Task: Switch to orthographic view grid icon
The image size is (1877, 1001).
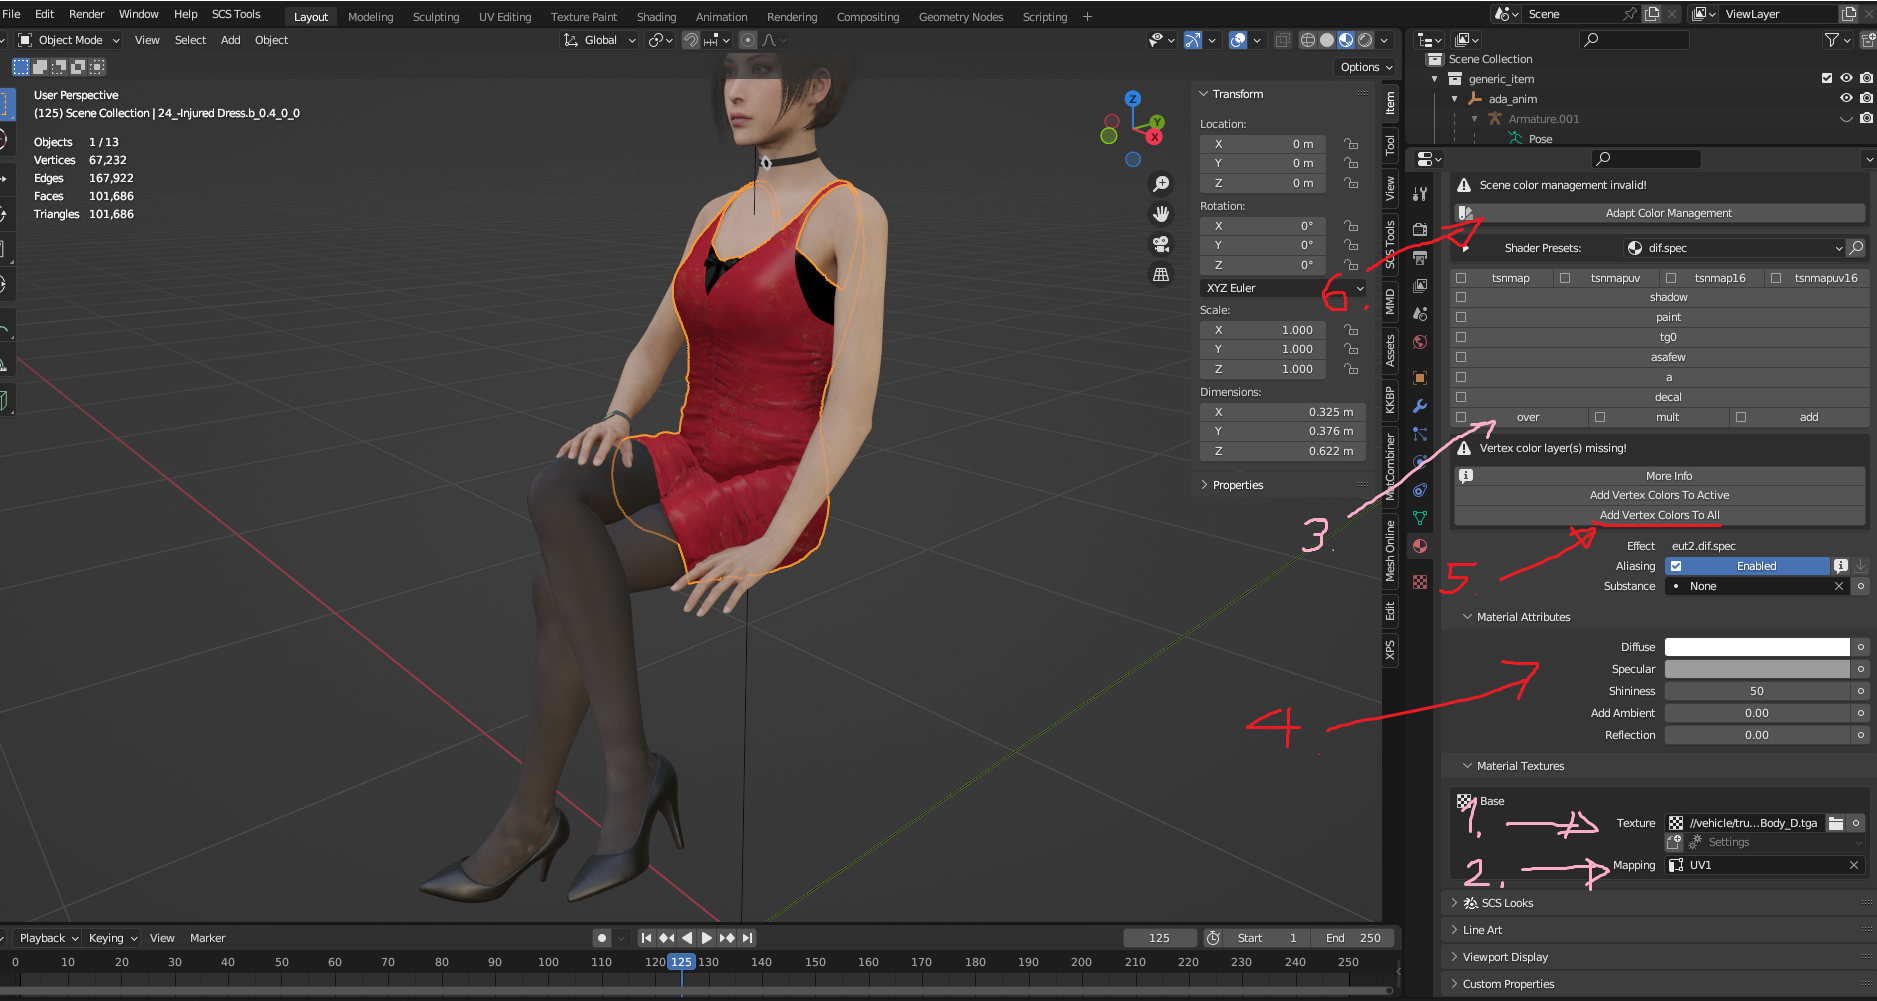Action: click(x=1161, y=274)
